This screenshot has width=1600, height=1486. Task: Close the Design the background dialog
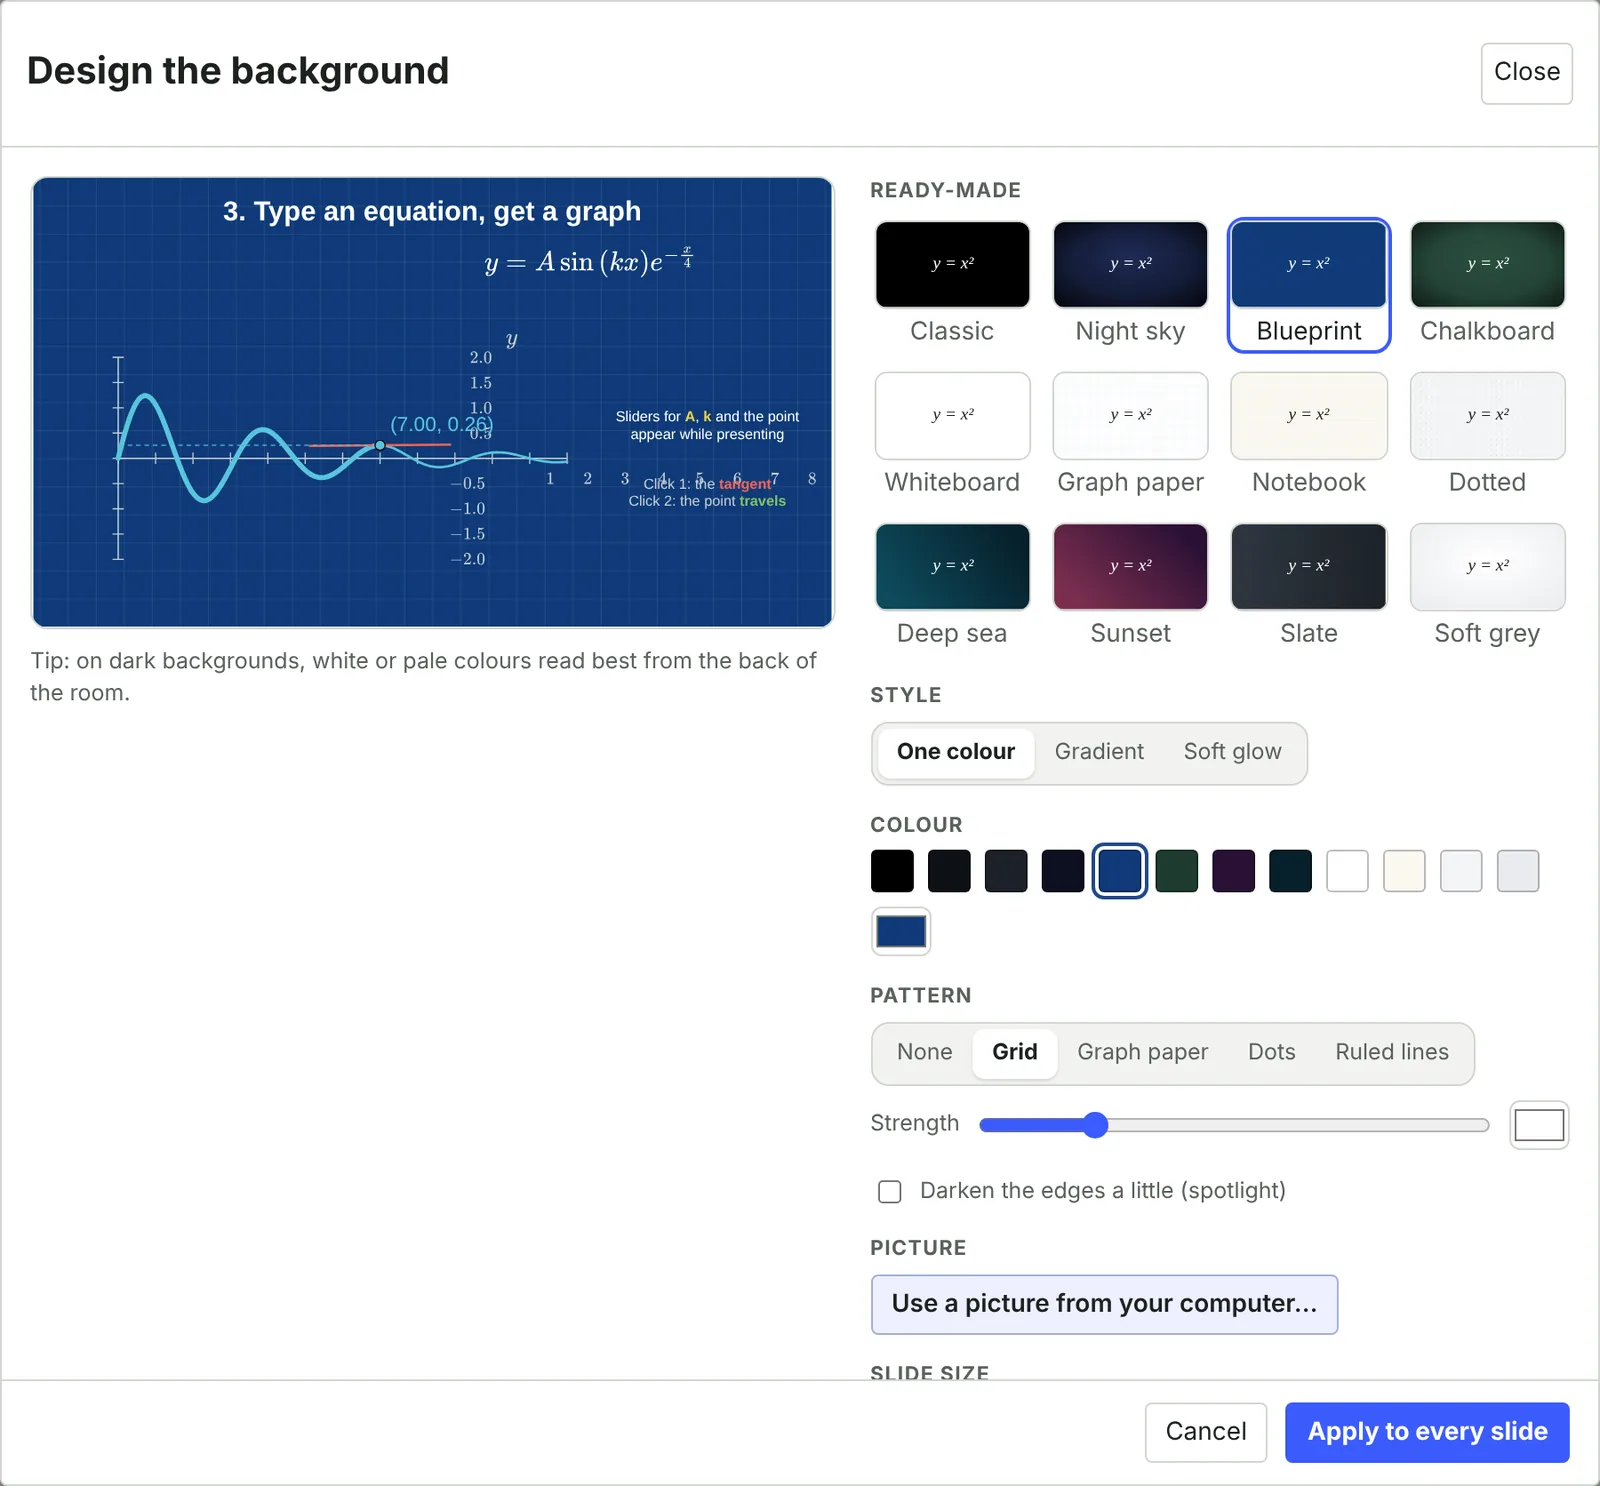pos(1526,73)
